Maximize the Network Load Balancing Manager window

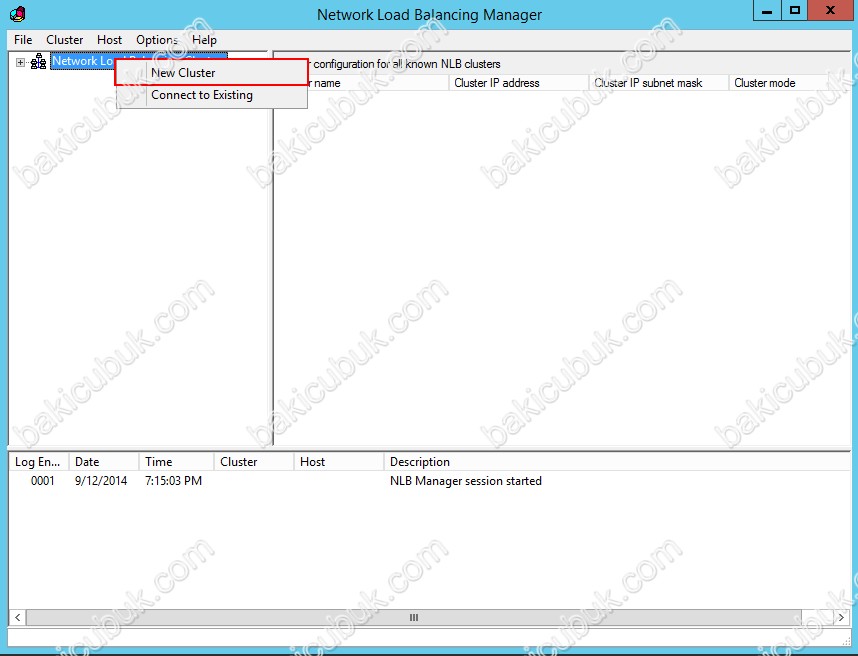tap(795, 11)
